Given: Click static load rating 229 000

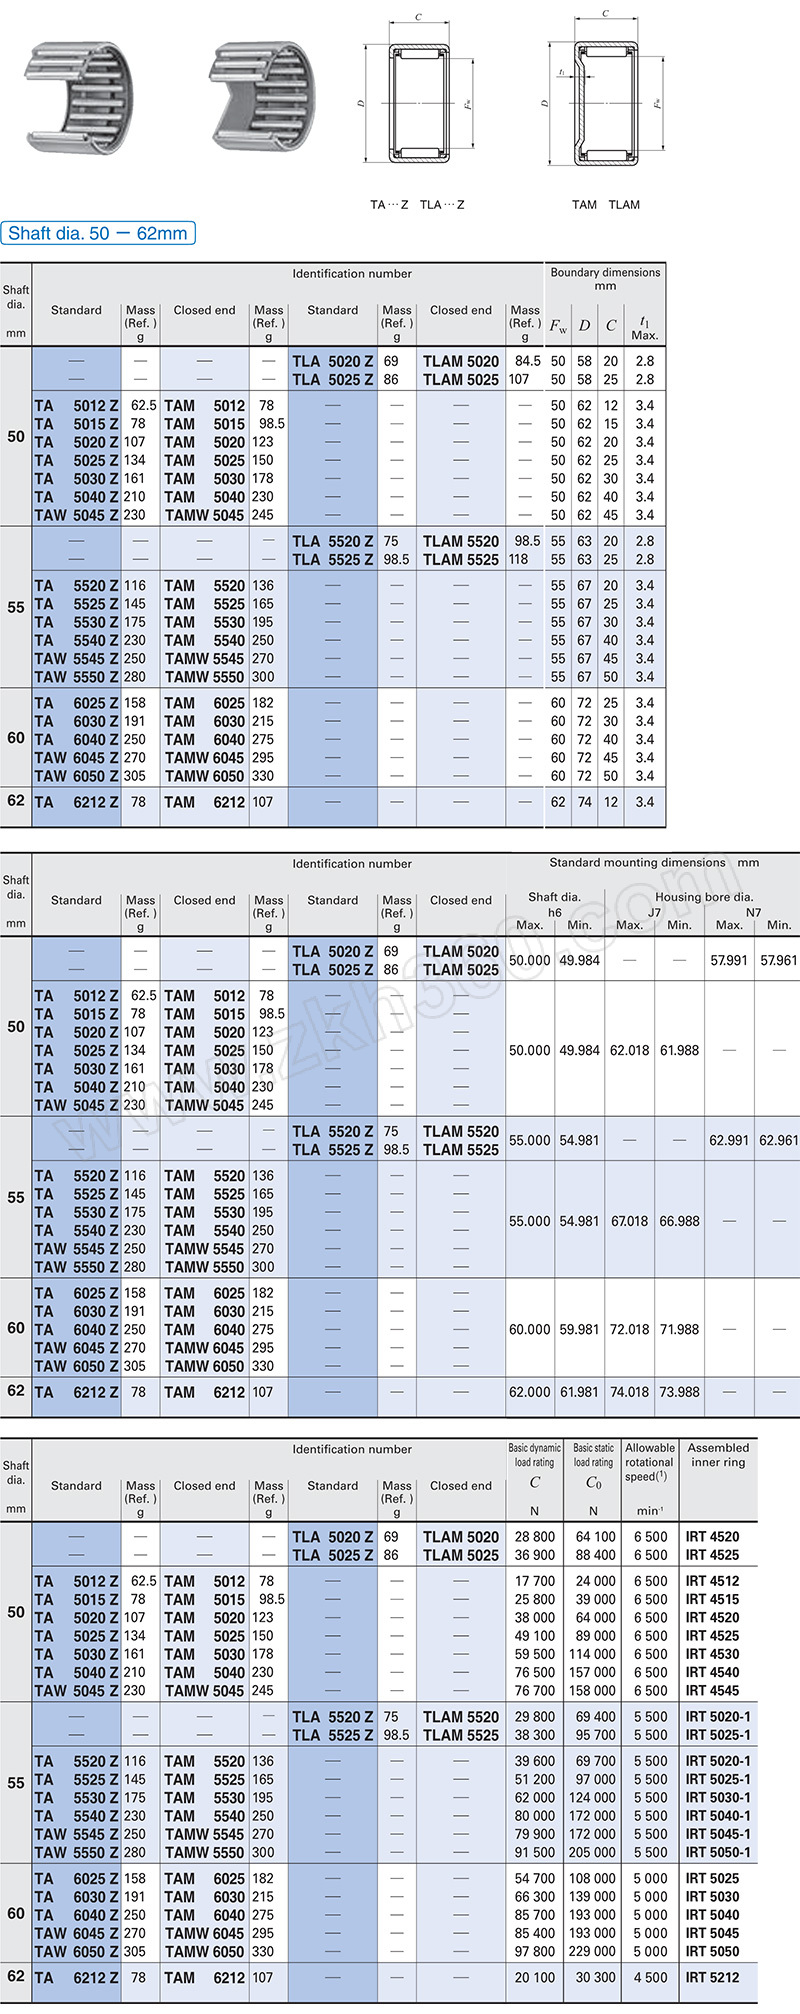Looking at the screenshot, I should [593, 1951].
